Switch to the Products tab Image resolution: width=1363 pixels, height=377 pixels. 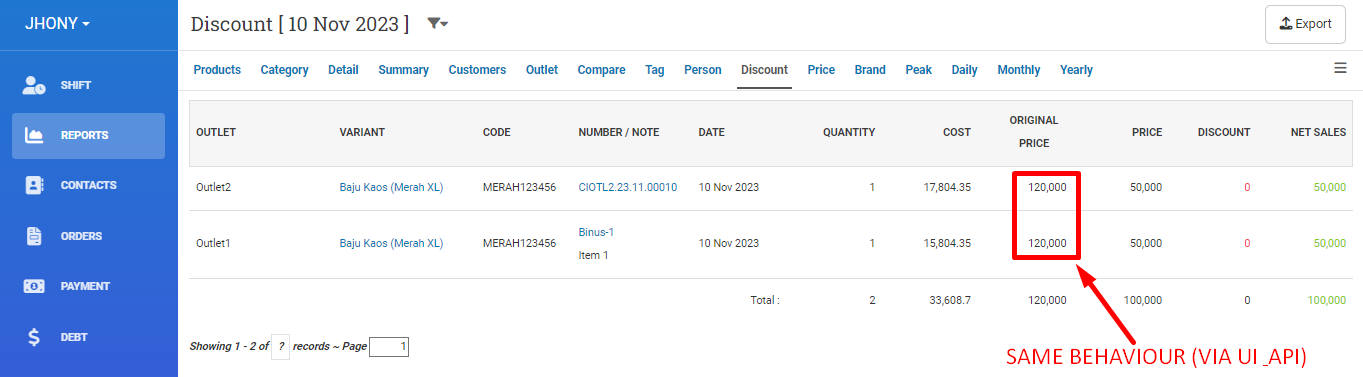[217, 70]
